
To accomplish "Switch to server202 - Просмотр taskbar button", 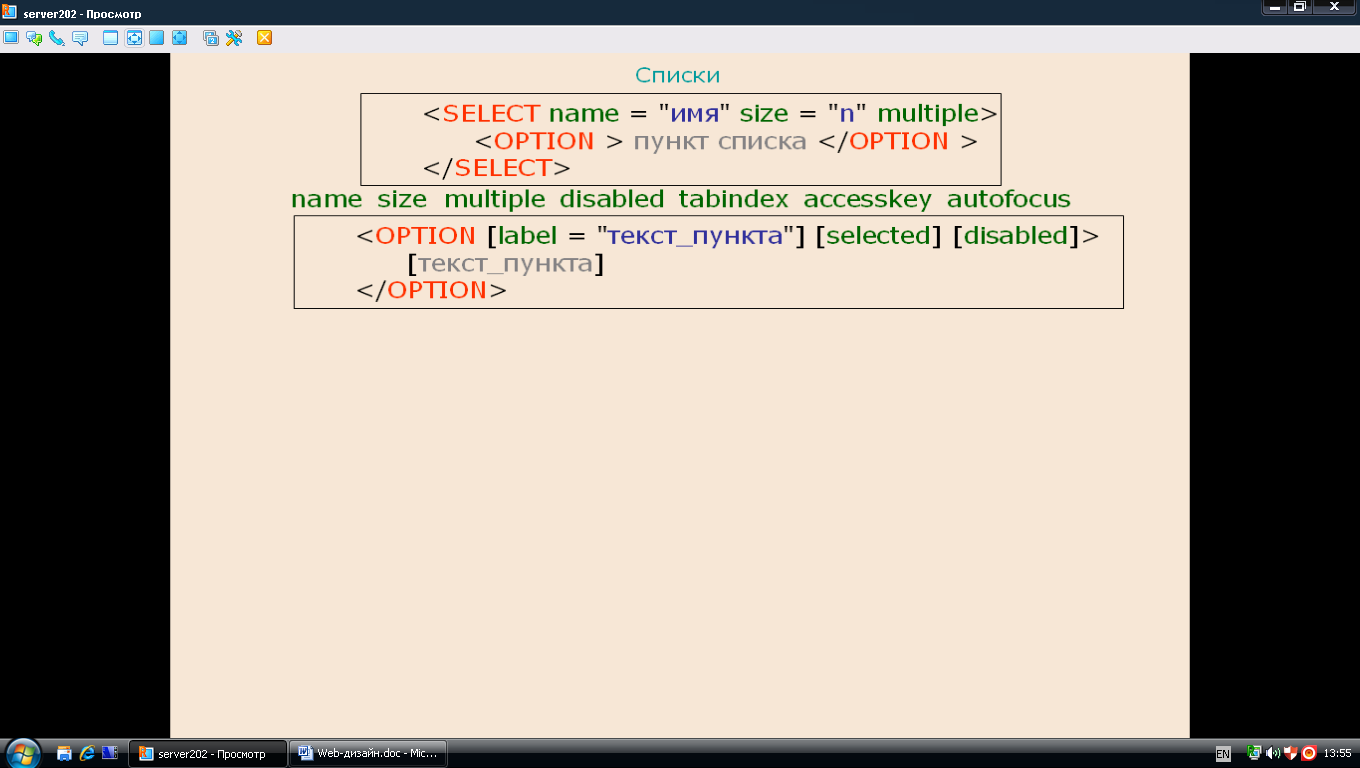I will [207, 753].
